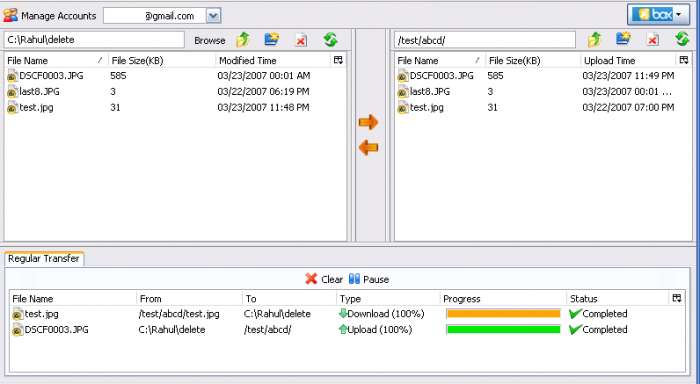Click local test.jpg file icon
The height and width of the screenshot is (384, 700).
[12, 108]
